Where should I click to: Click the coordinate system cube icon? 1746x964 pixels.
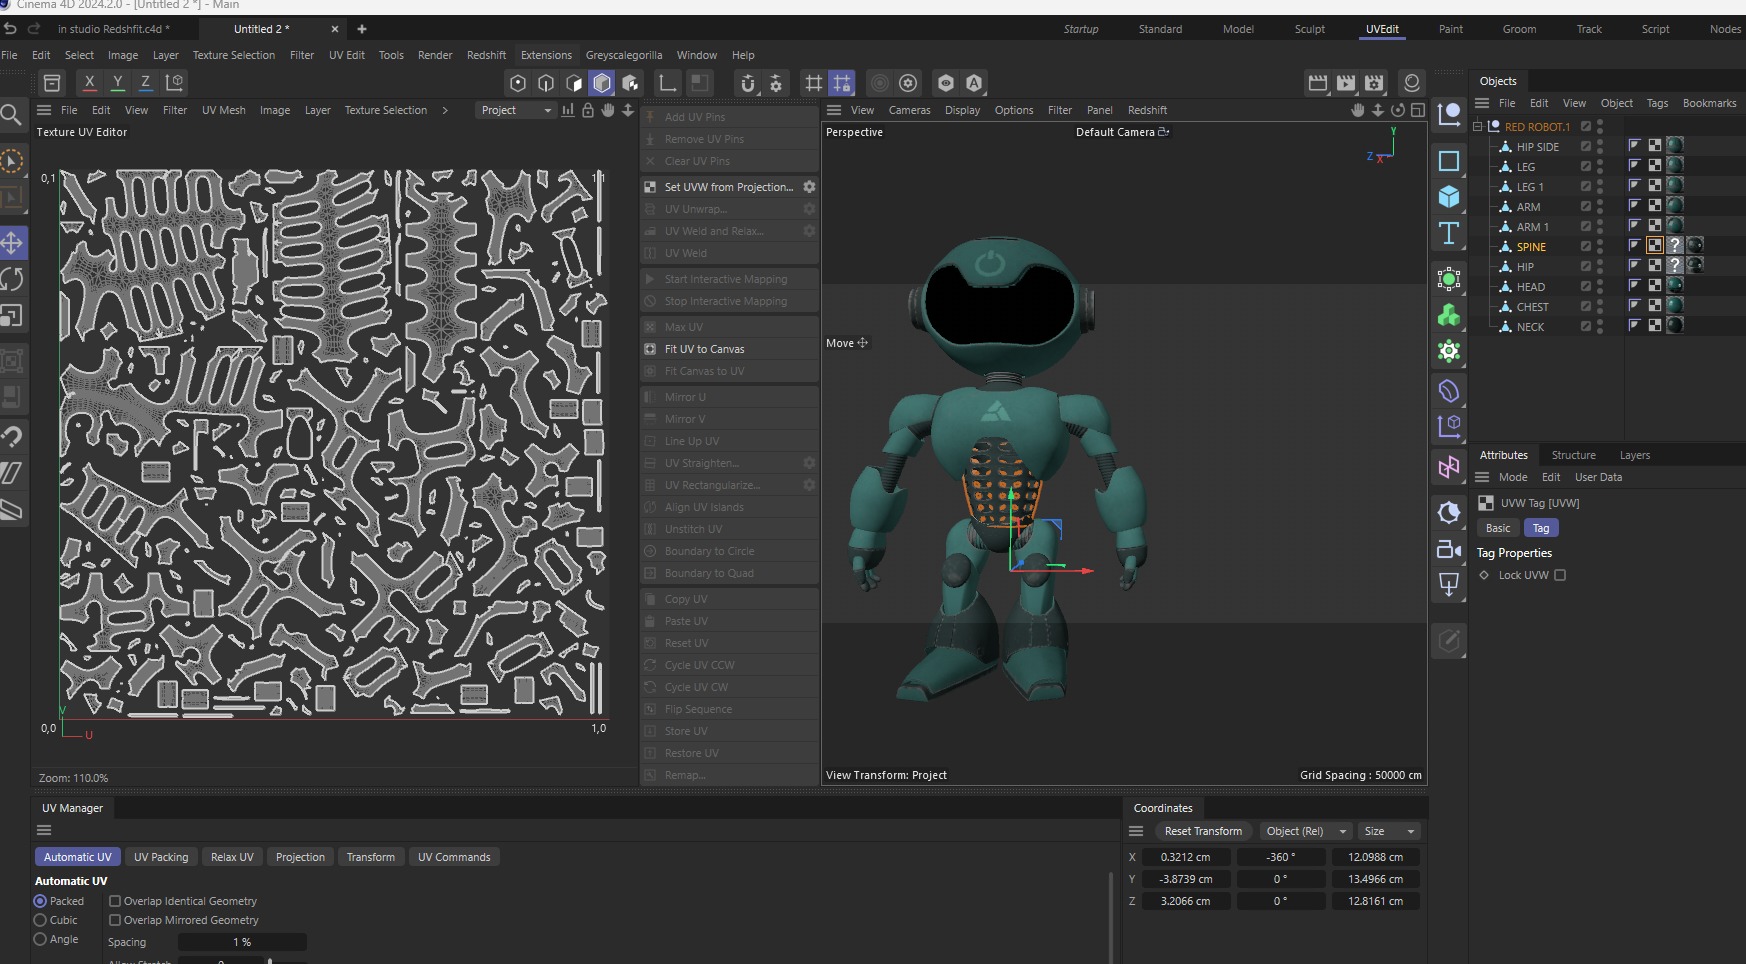[x=174, y=83]
